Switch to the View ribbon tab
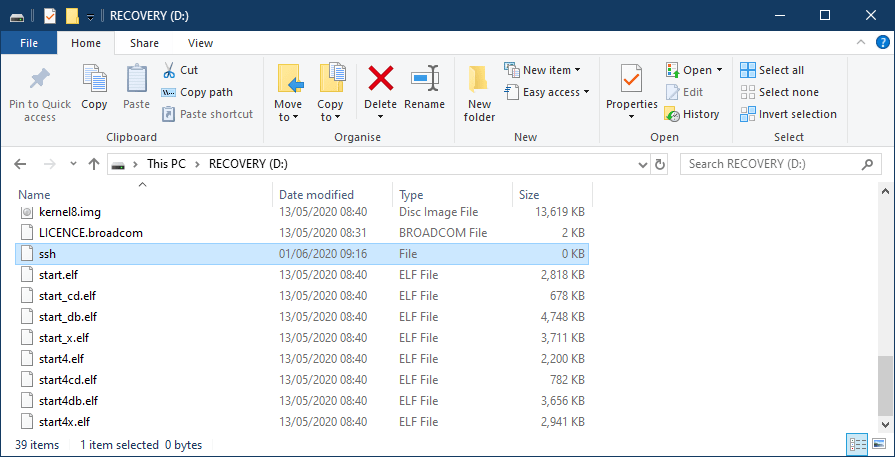Screen dimensions: 895x457 200,43
